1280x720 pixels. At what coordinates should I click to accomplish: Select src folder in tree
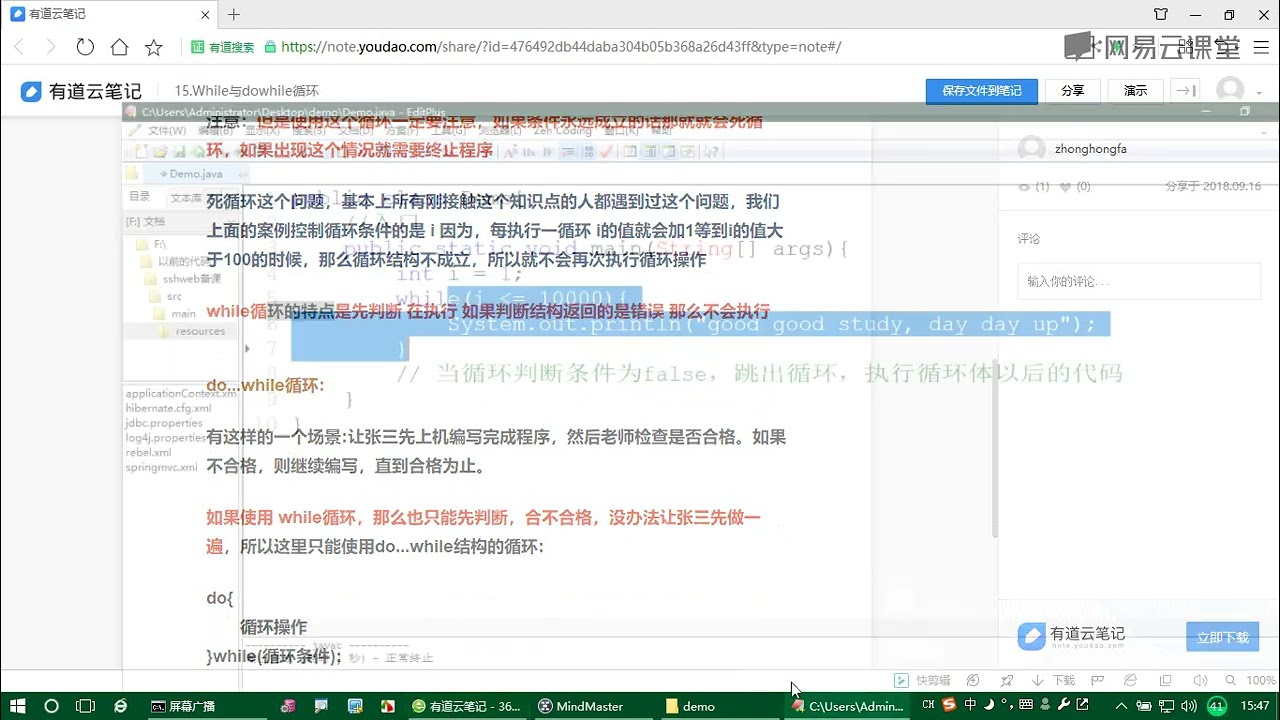[167, 296]
